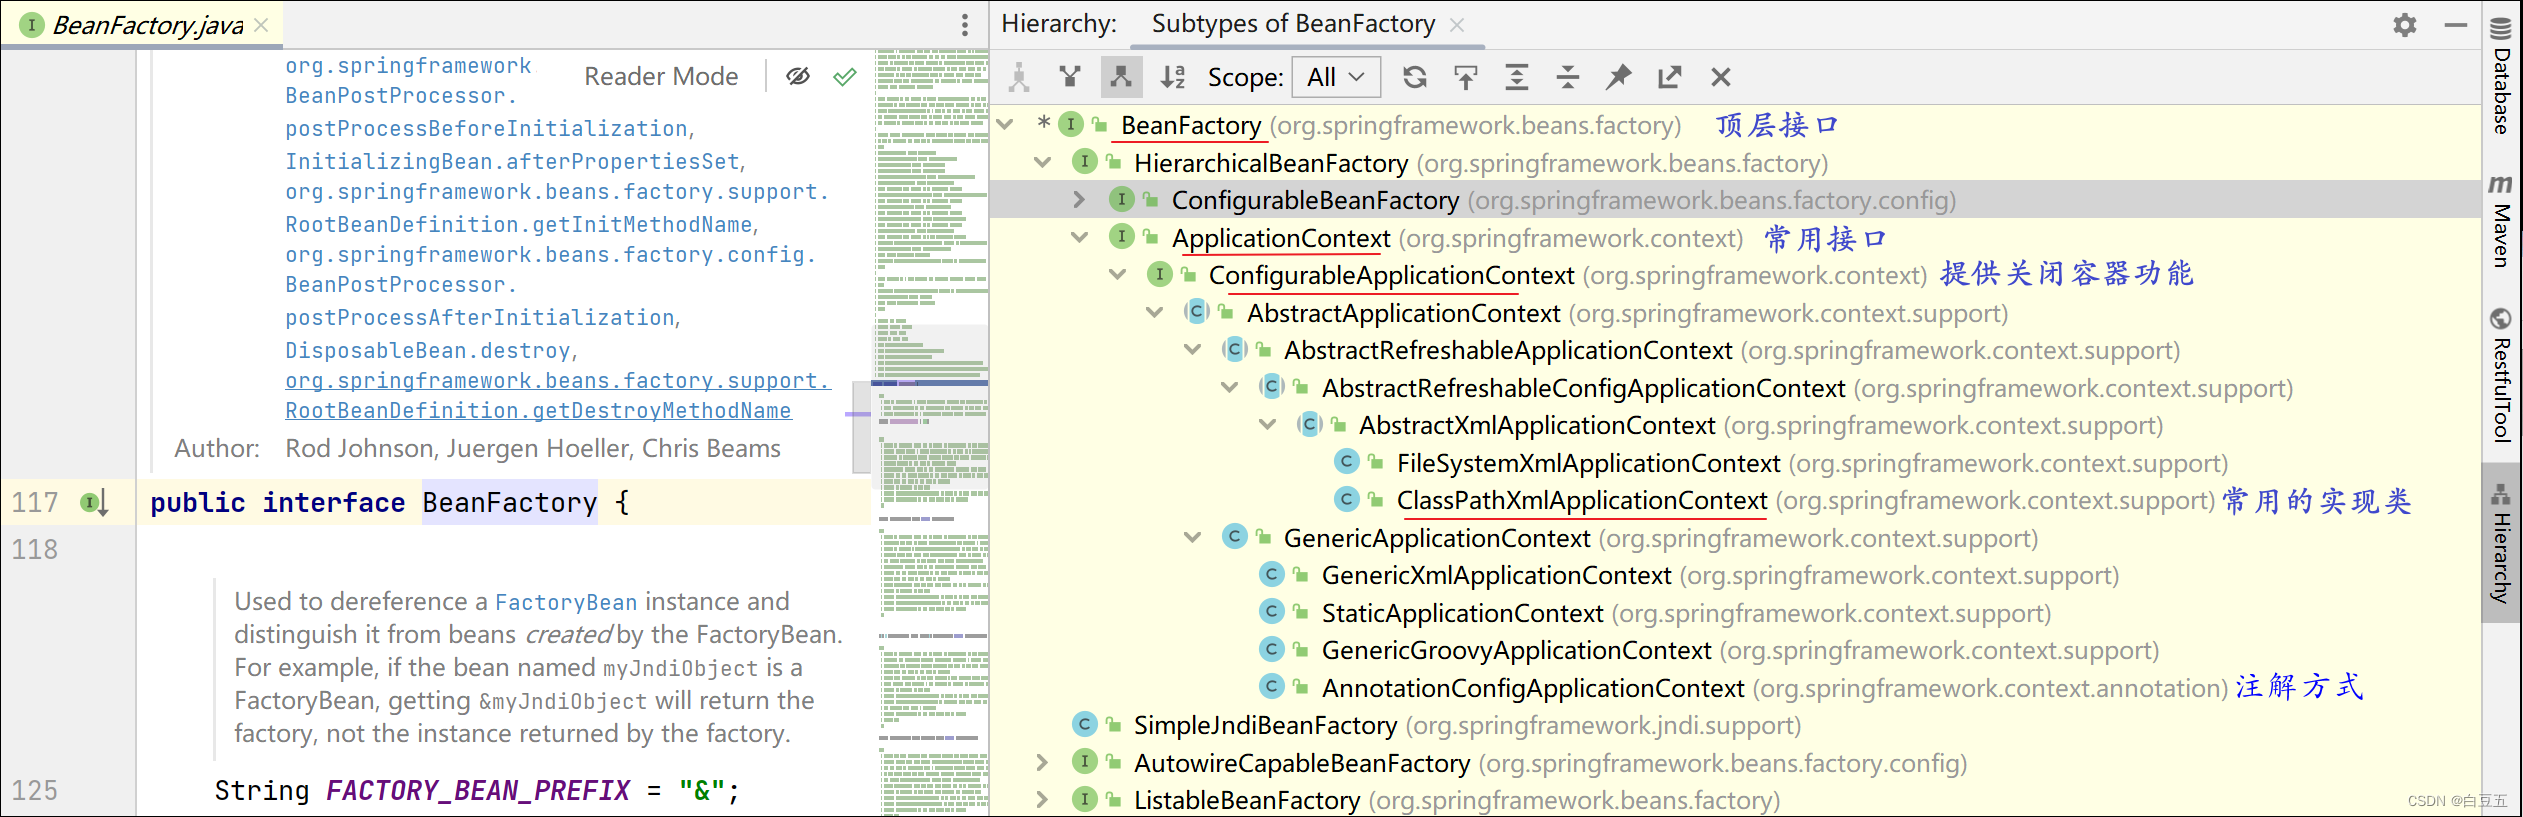Click the Reader Mode label
This screenshot has width=2523, height=817.
661,77
